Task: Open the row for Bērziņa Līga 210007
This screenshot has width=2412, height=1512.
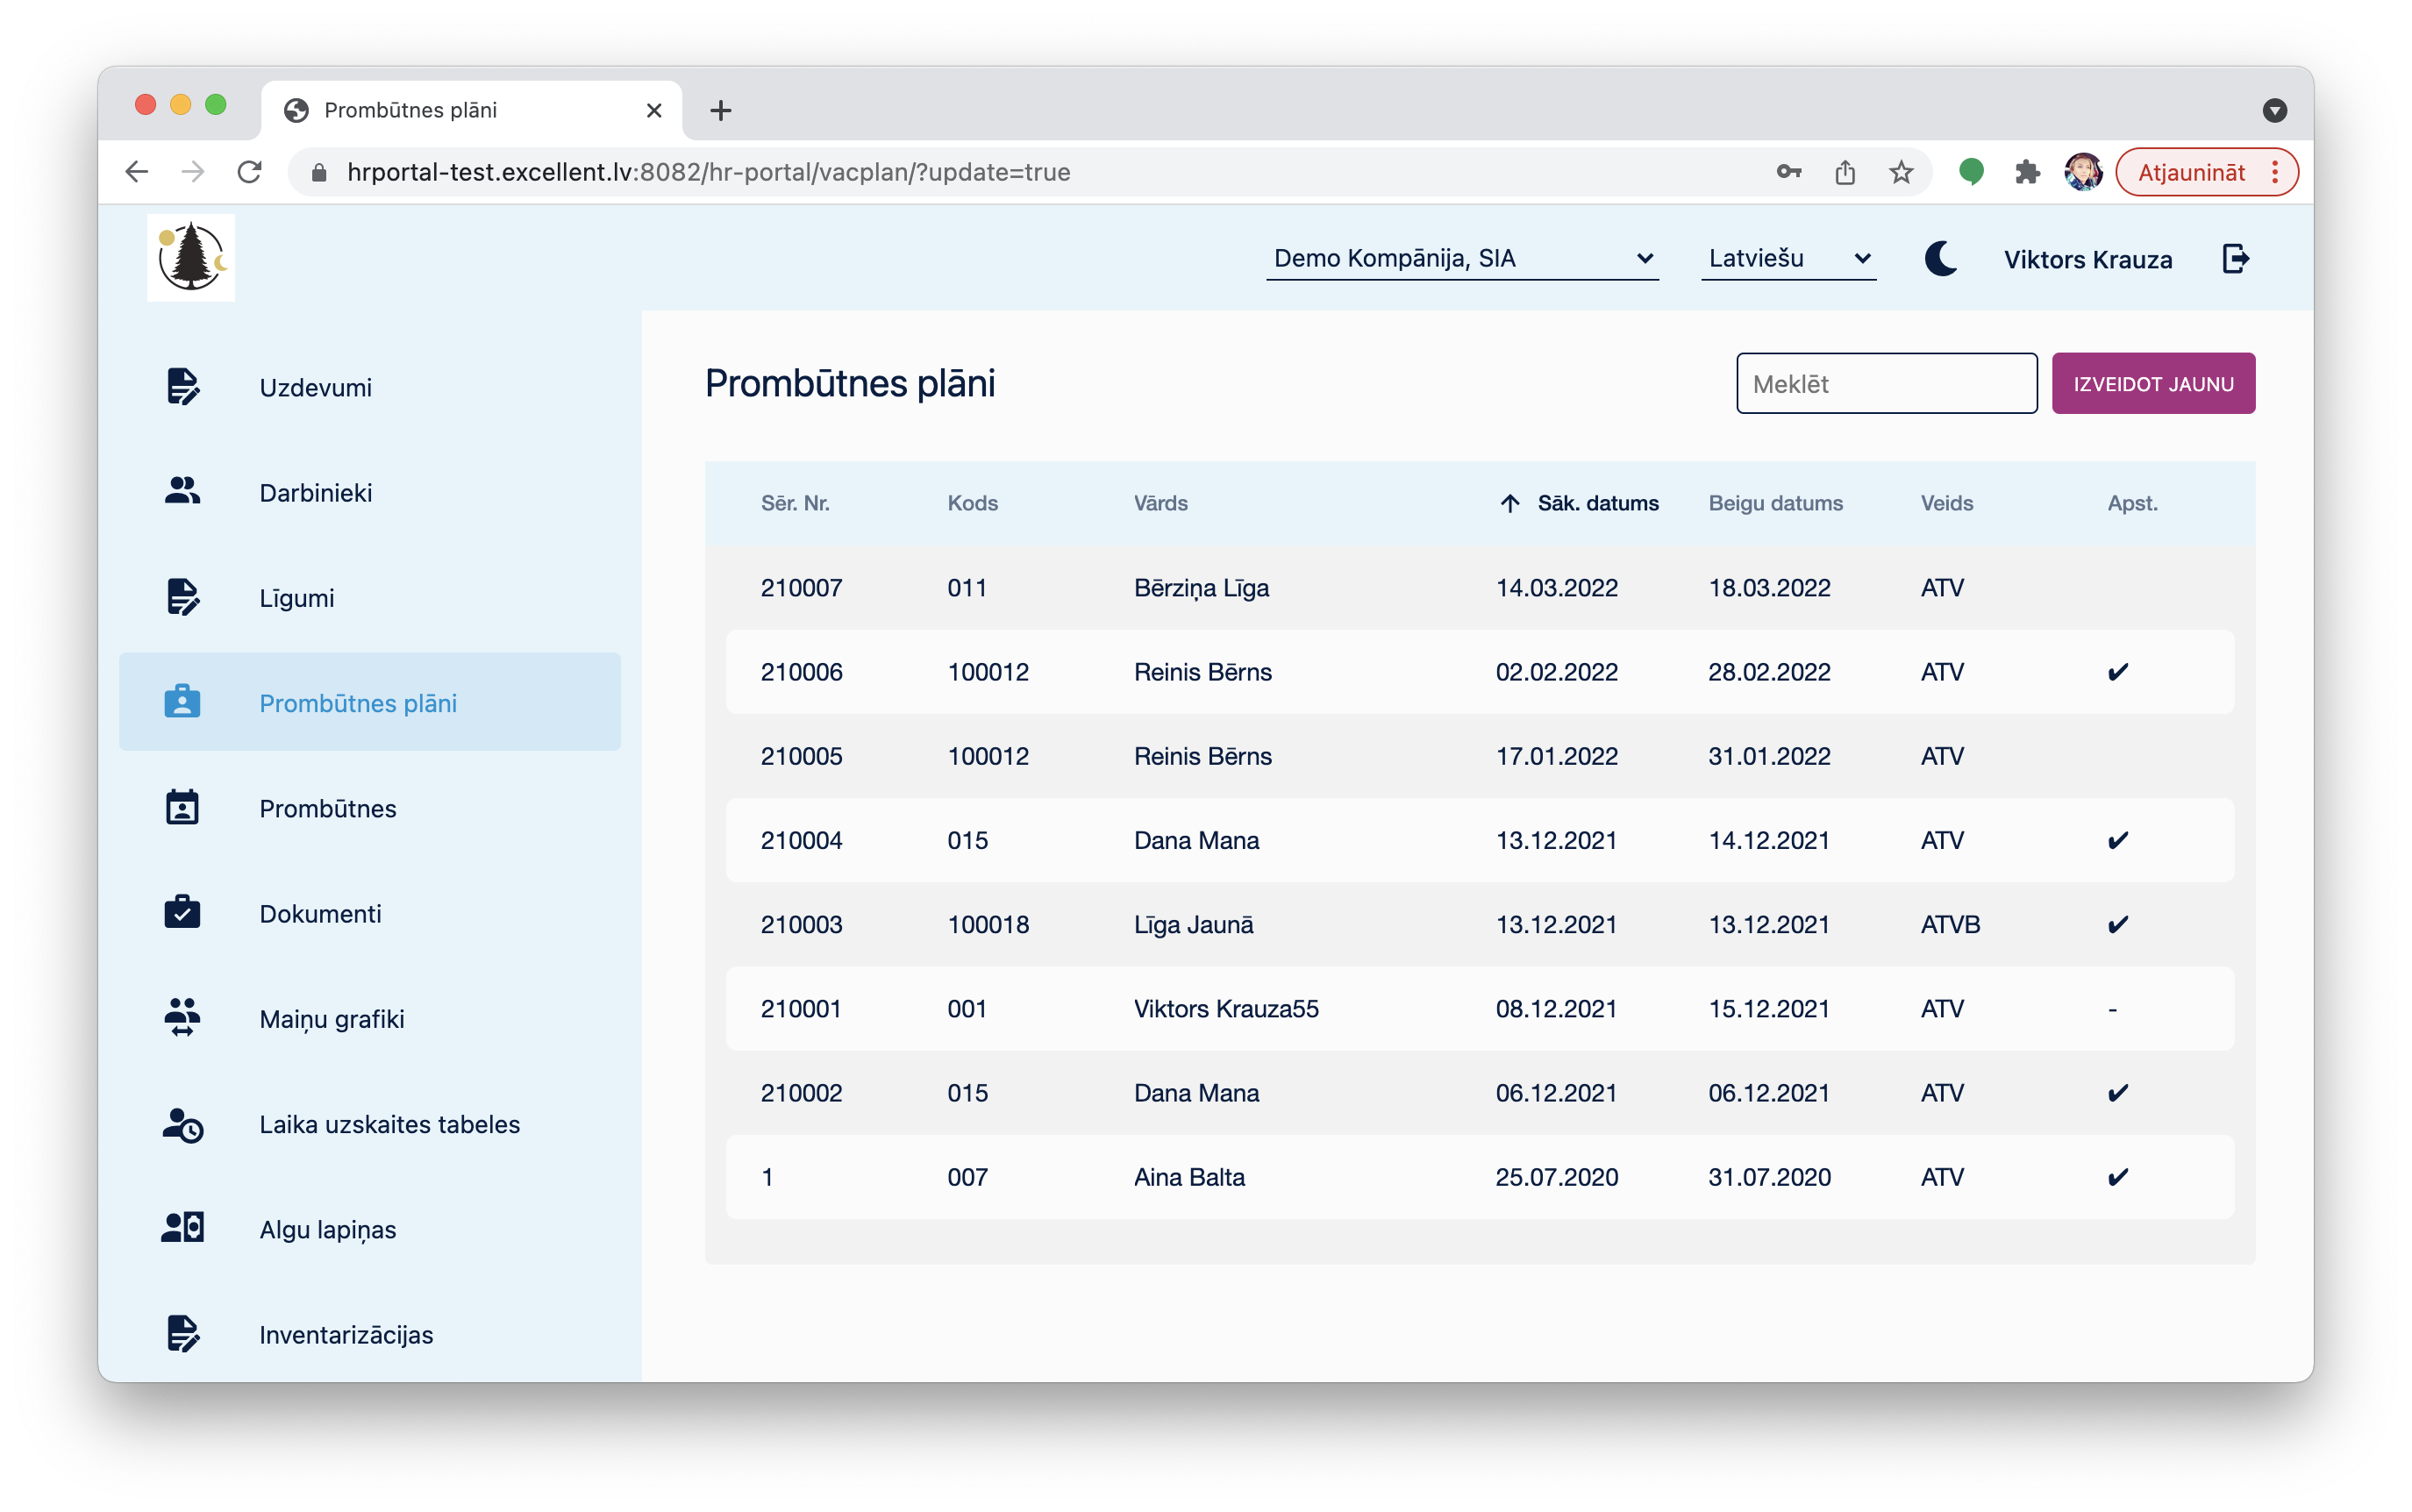Action: [x=1200, y=588]
